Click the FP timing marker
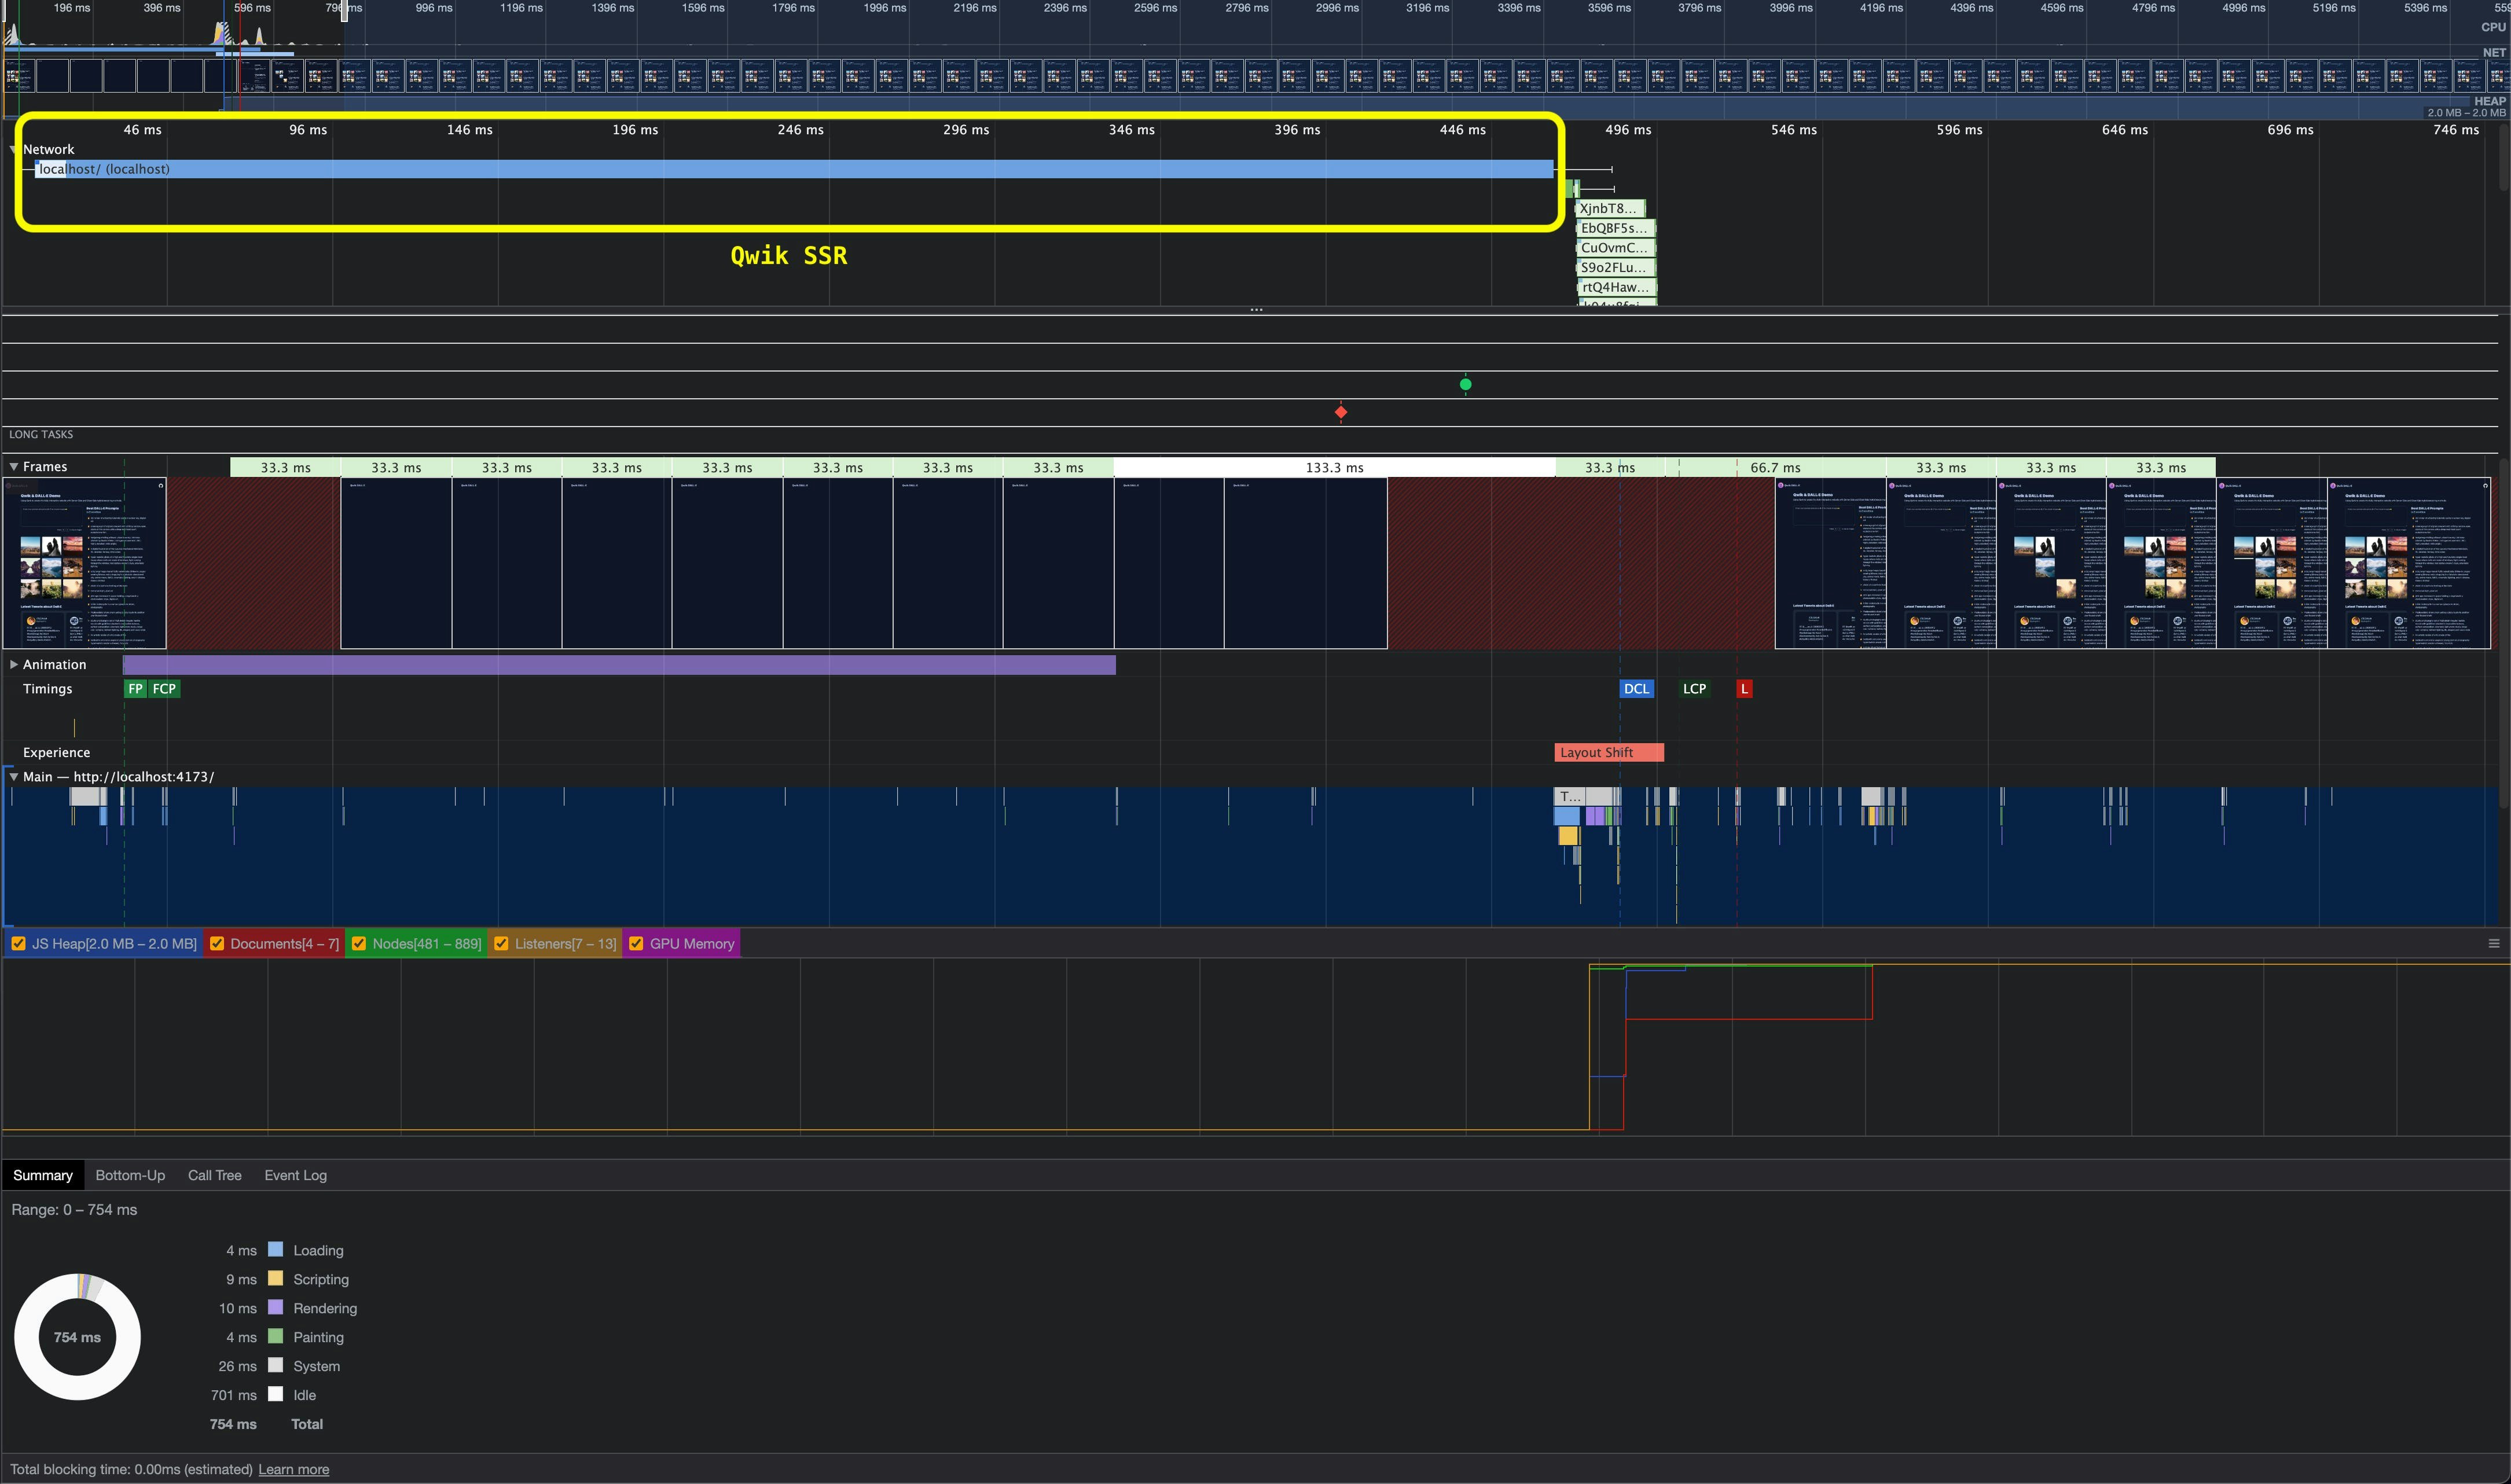The height and width of the screenshot is (1484, 2511). pos(135,689)
